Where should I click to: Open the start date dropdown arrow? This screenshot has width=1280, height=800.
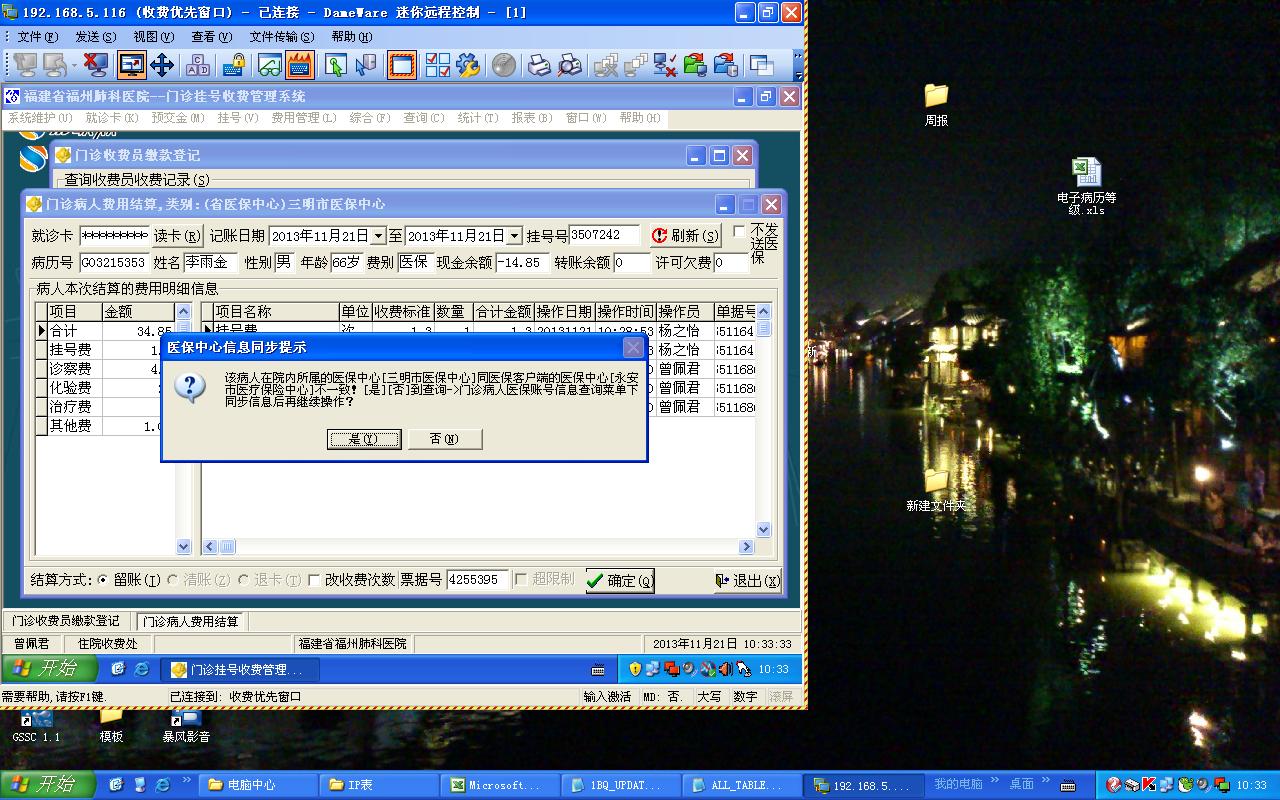pyautogui.click(x=378, y=236)
